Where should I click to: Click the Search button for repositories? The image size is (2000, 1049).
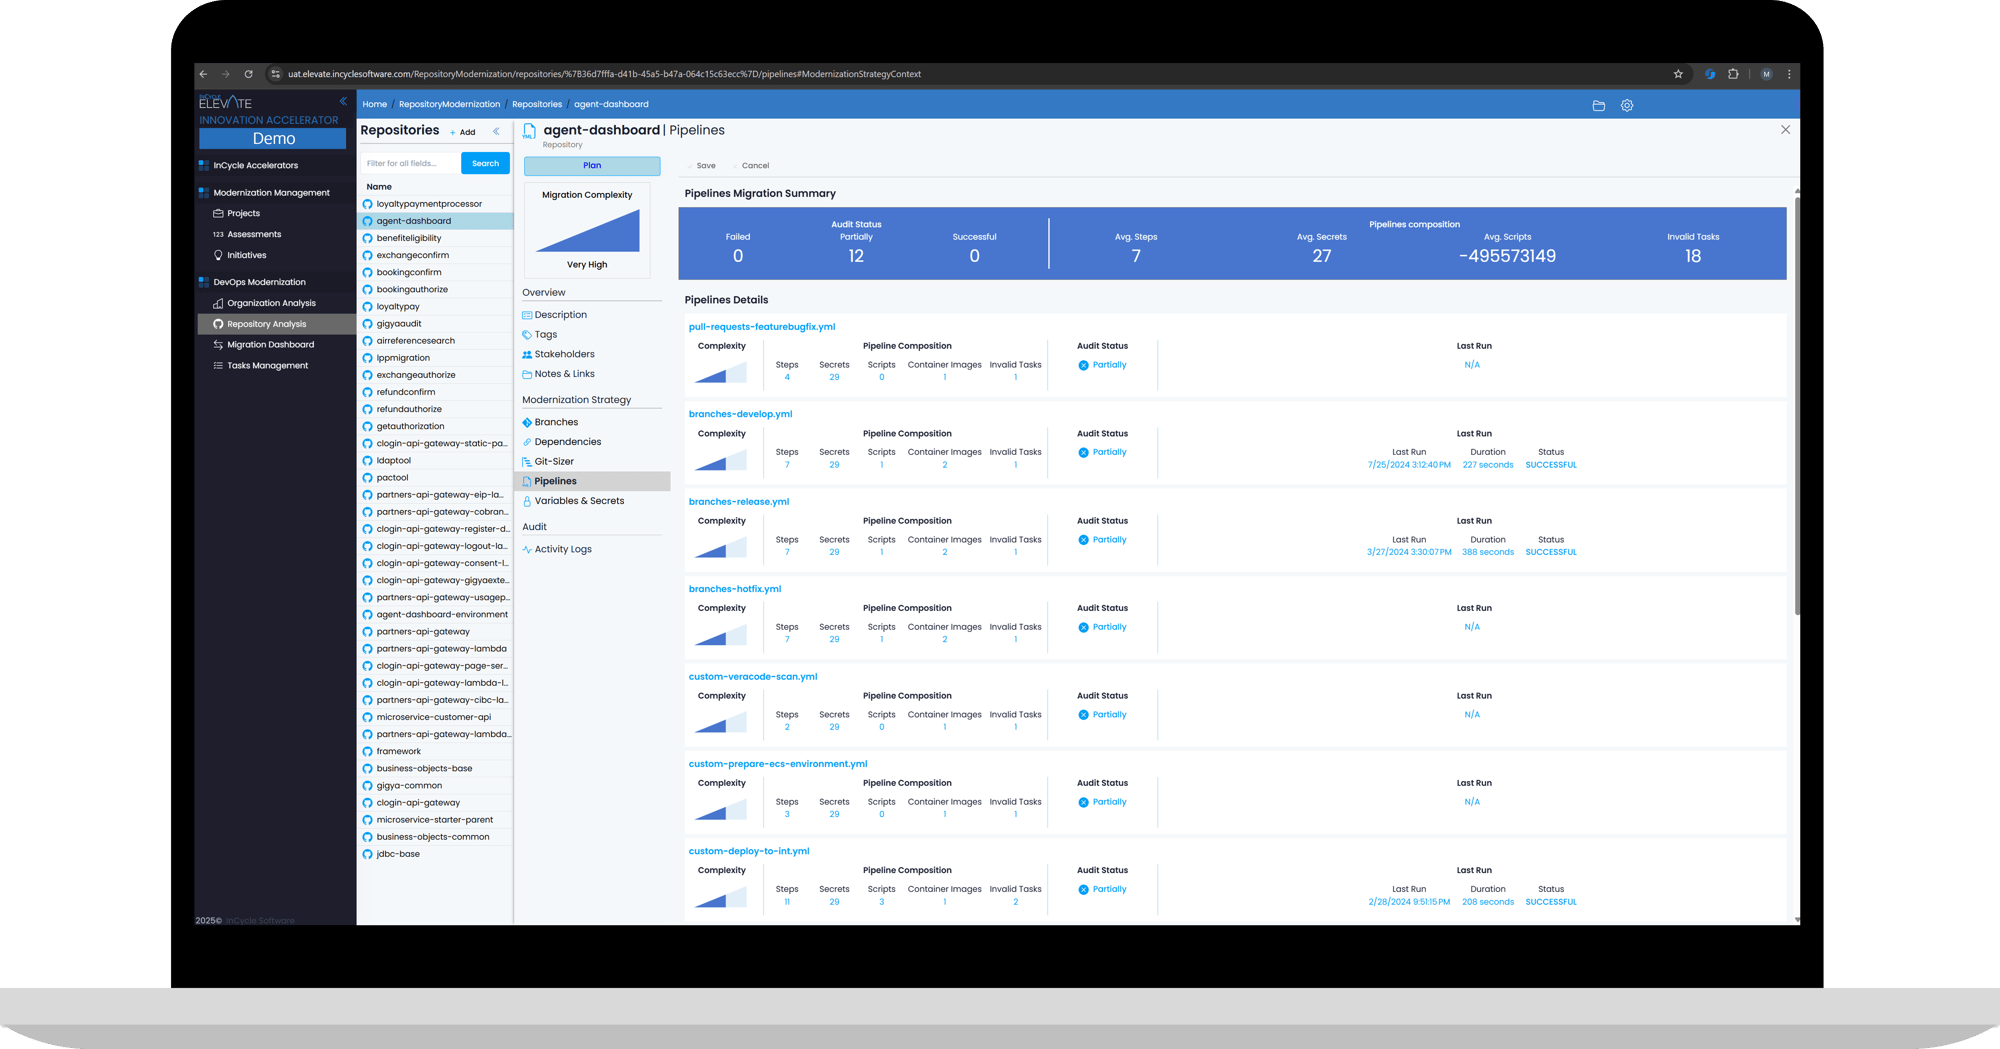pos(485,163)
